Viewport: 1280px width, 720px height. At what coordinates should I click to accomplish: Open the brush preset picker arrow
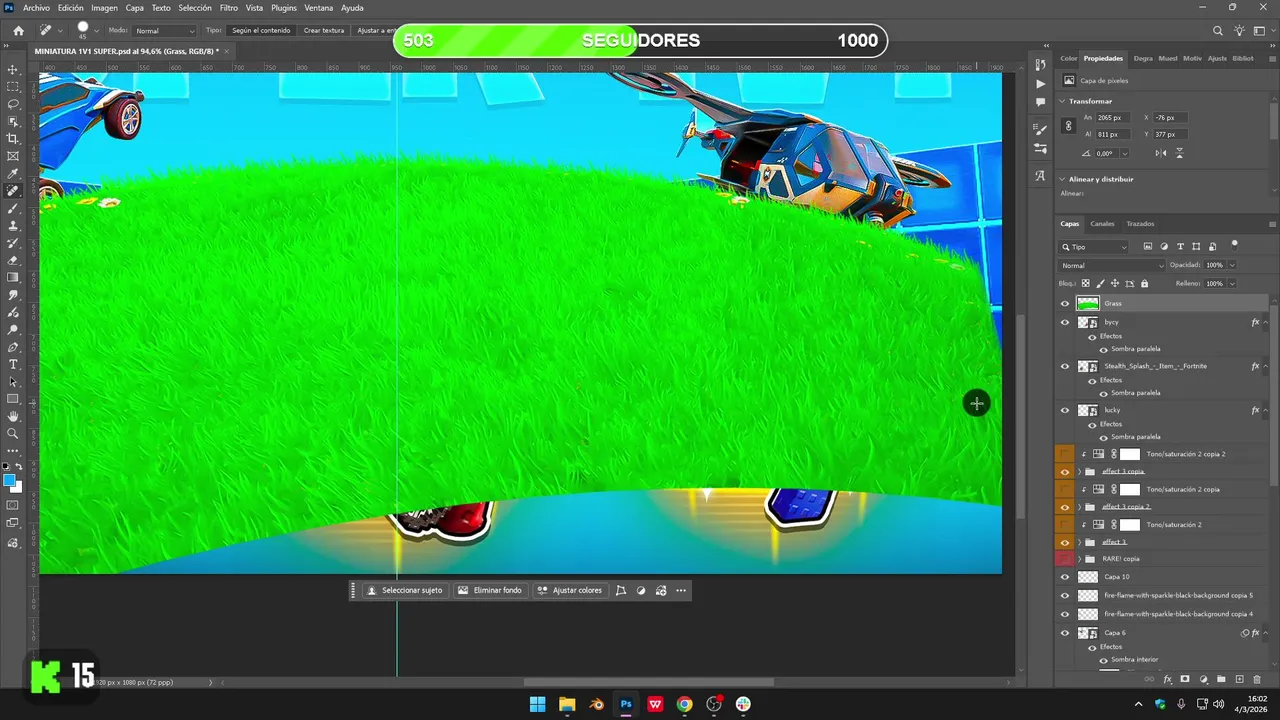98,31
